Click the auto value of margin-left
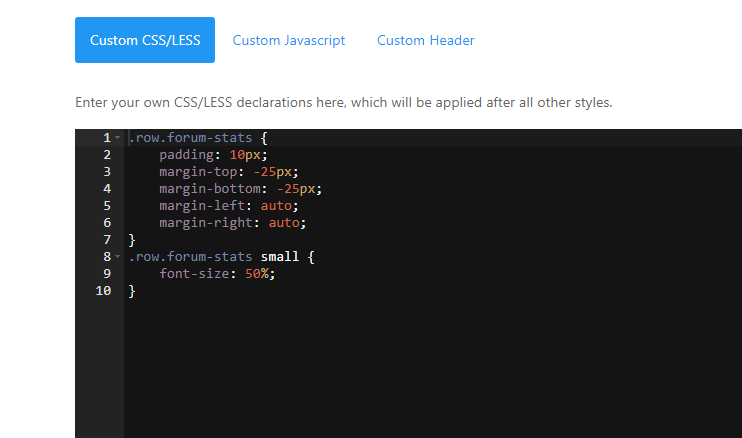Image resolution: width=742 pixels, height=438 pixels. (279, 205)
